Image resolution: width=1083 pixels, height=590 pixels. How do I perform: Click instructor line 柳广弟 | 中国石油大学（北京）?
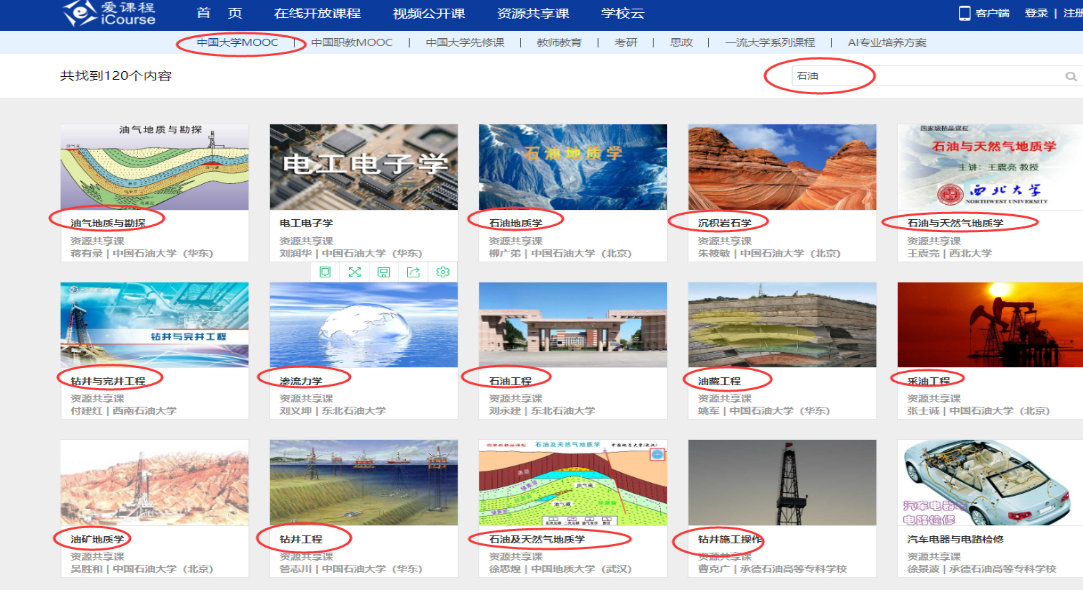tap(560, 254)
